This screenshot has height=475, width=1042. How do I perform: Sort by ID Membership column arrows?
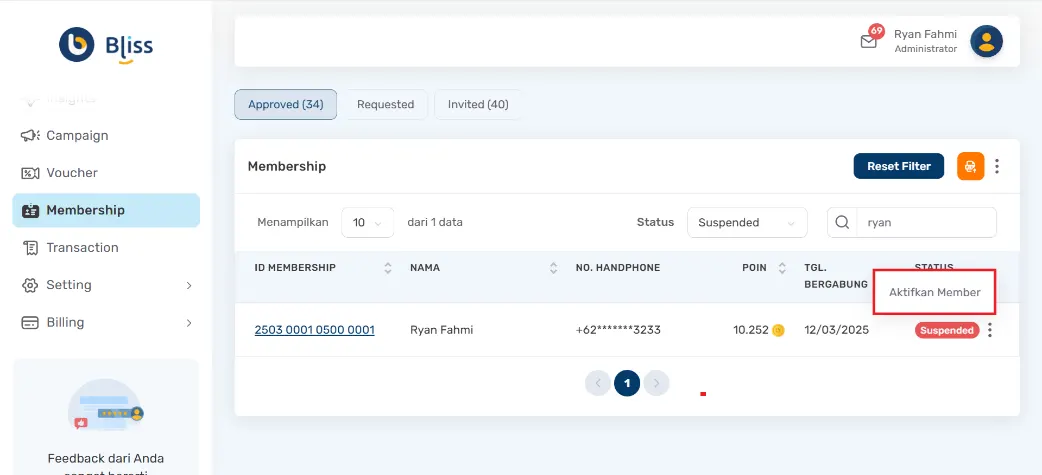click(x=388, y=268)
